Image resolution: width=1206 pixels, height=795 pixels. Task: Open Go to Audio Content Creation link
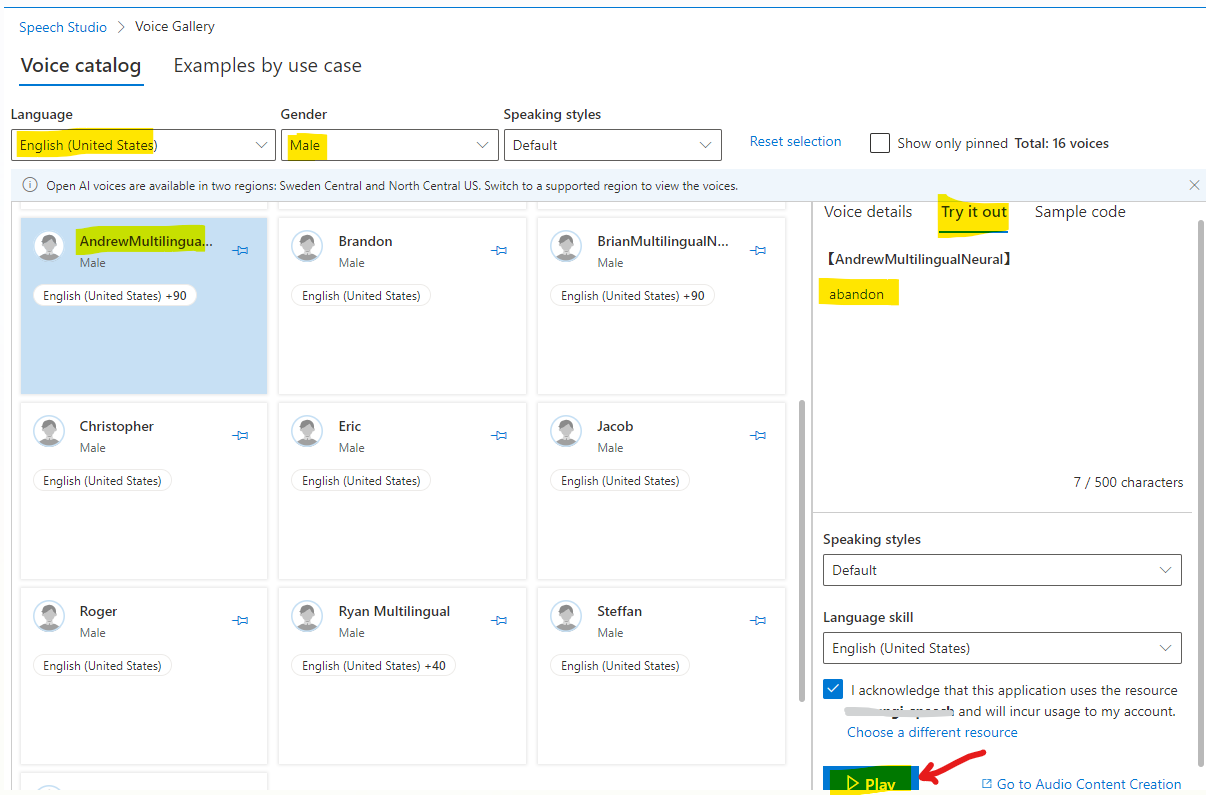(x=1081, y=784)
